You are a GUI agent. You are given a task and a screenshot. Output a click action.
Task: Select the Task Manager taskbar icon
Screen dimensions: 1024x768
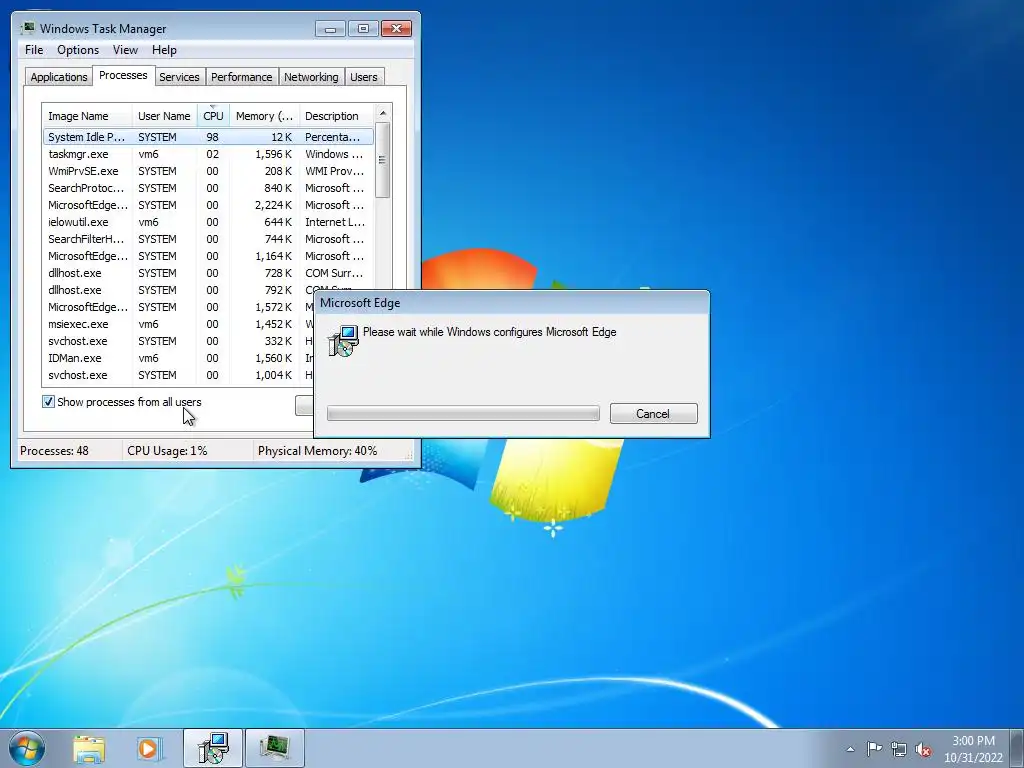[x=275, y=748]
